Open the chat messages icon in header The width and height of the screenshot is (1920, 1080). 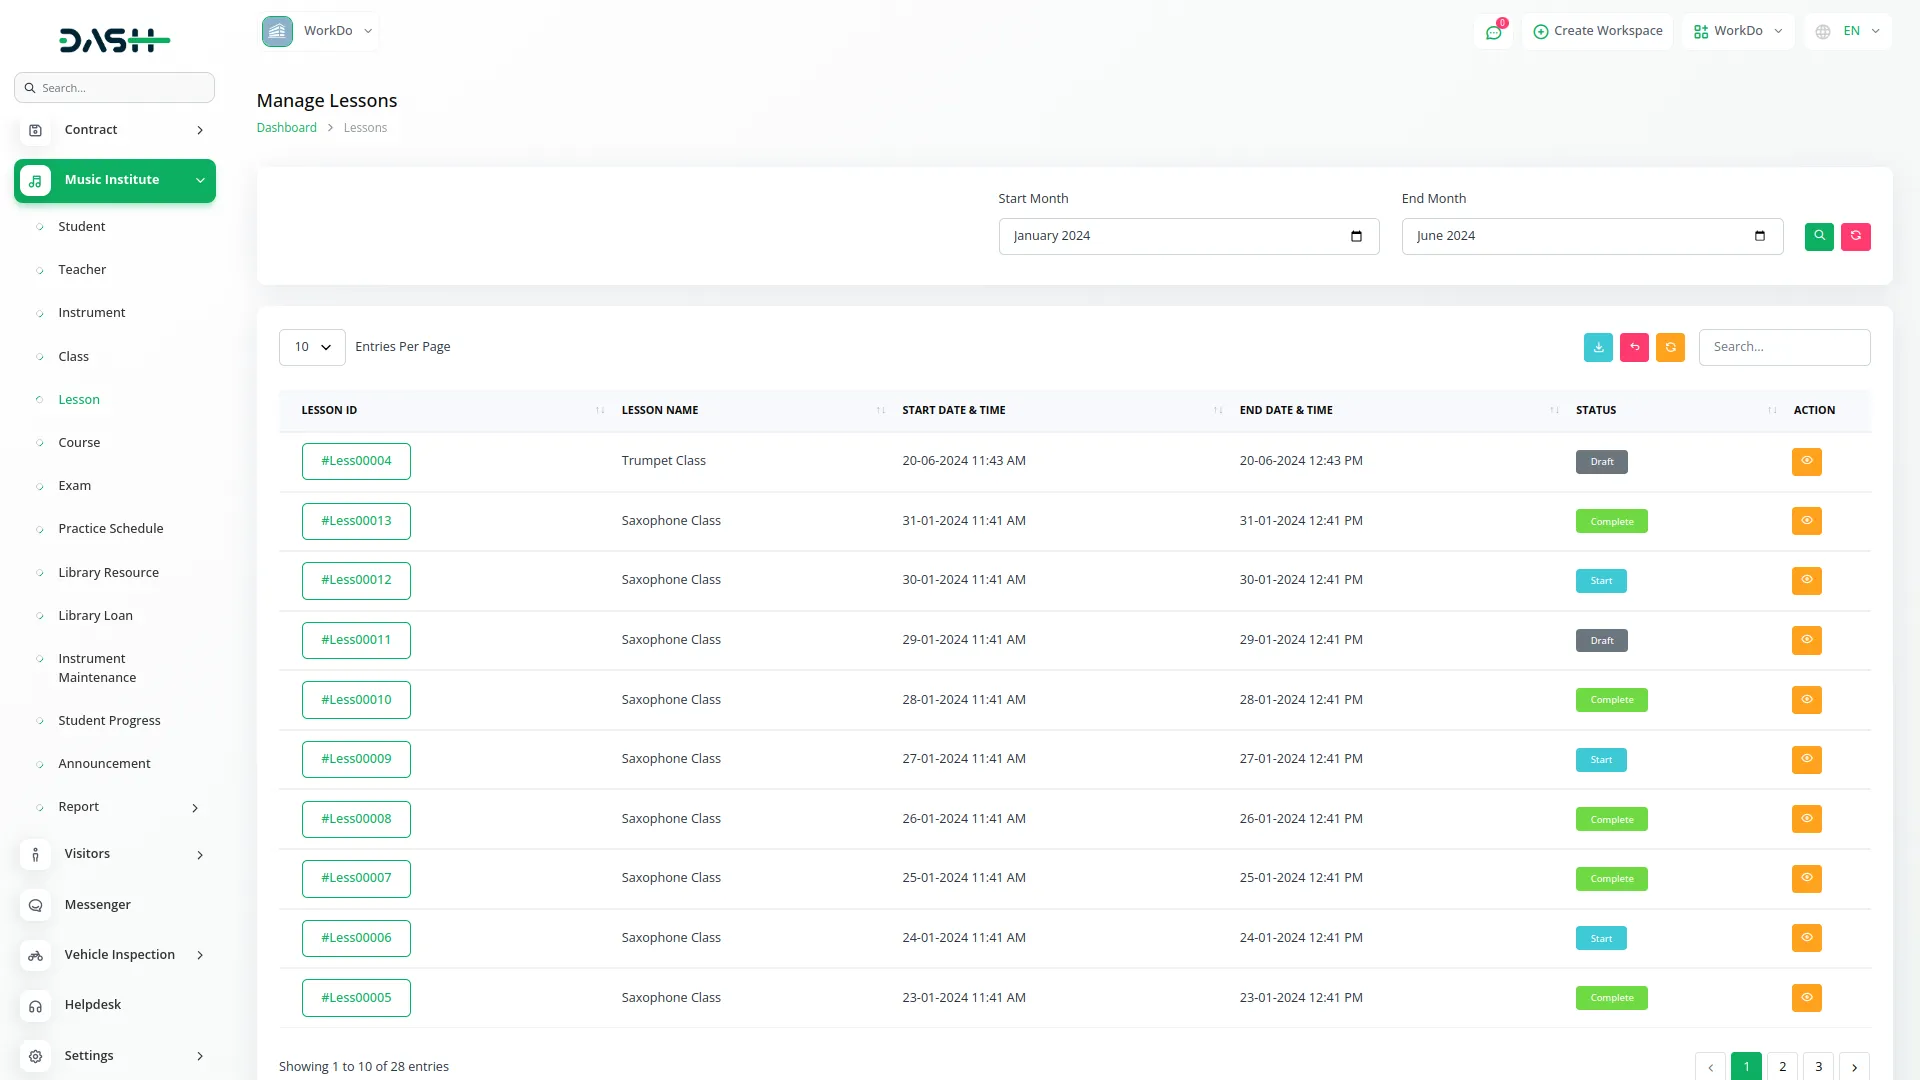pos(1493,32)
